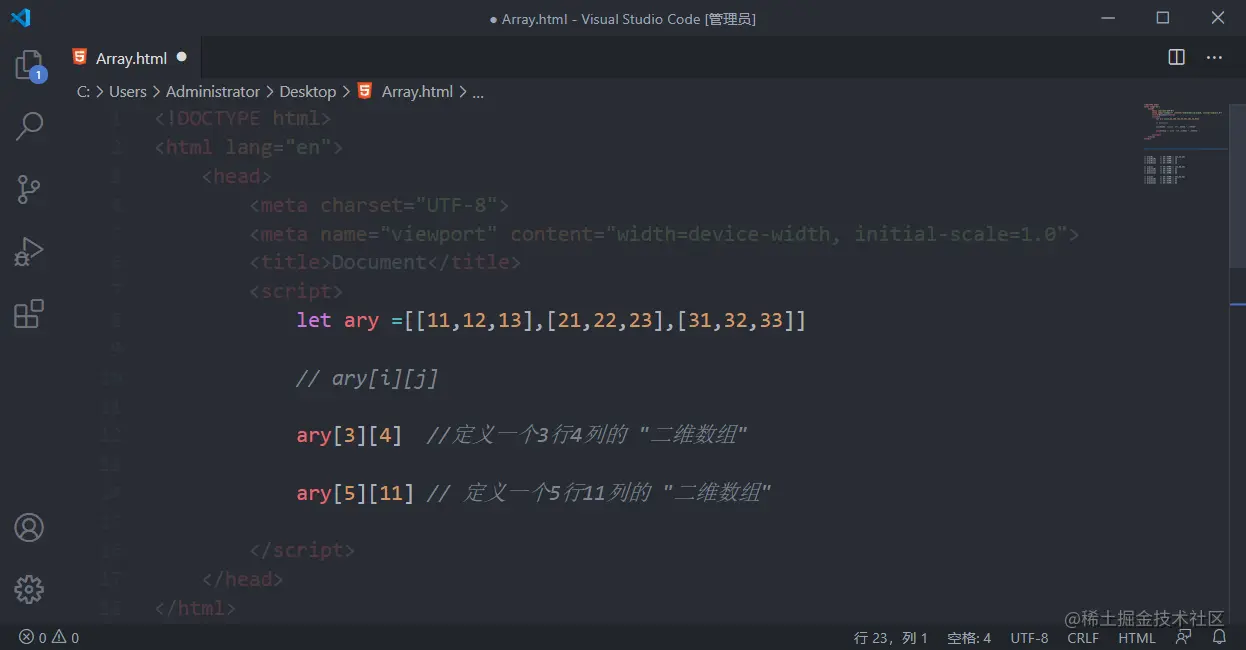Click the Tweet Feedback icon in status bar

pos(1183,637)
